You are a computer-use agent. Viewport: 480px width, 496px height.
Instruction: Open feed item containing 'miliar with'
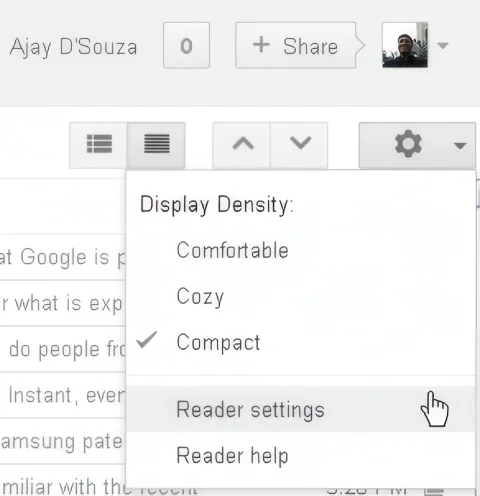[x=63, y=481]
